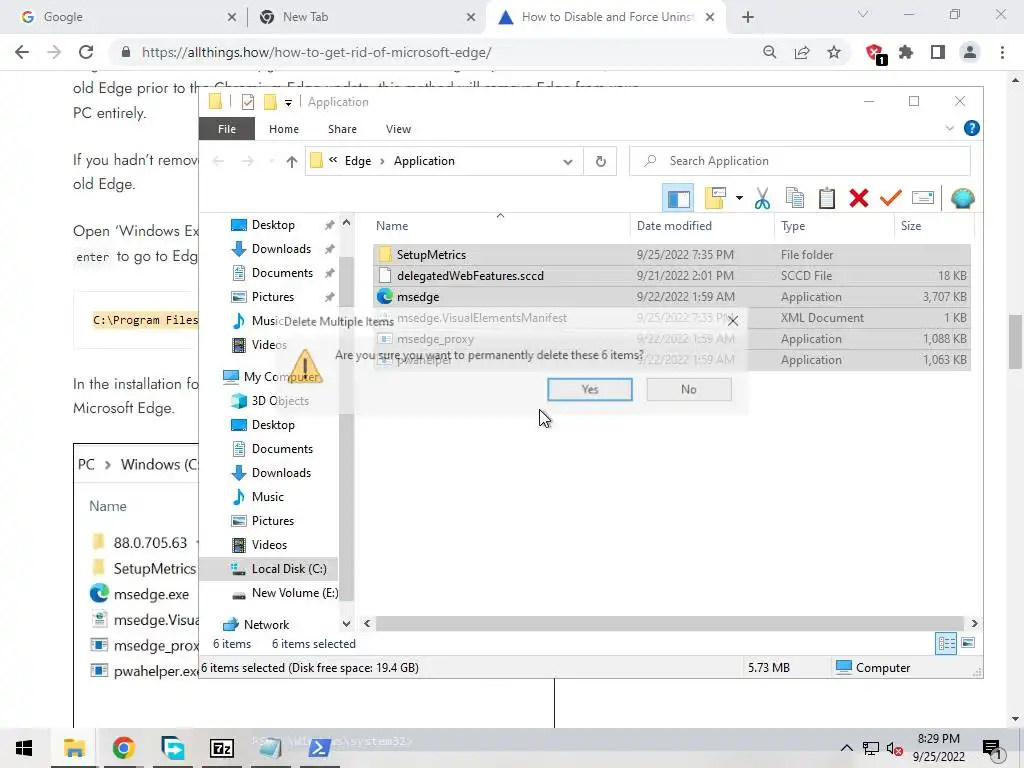Go up one folder level arrow
Image resolution: width=1024 pixels, height=768 pixels.
coord(291,161)
